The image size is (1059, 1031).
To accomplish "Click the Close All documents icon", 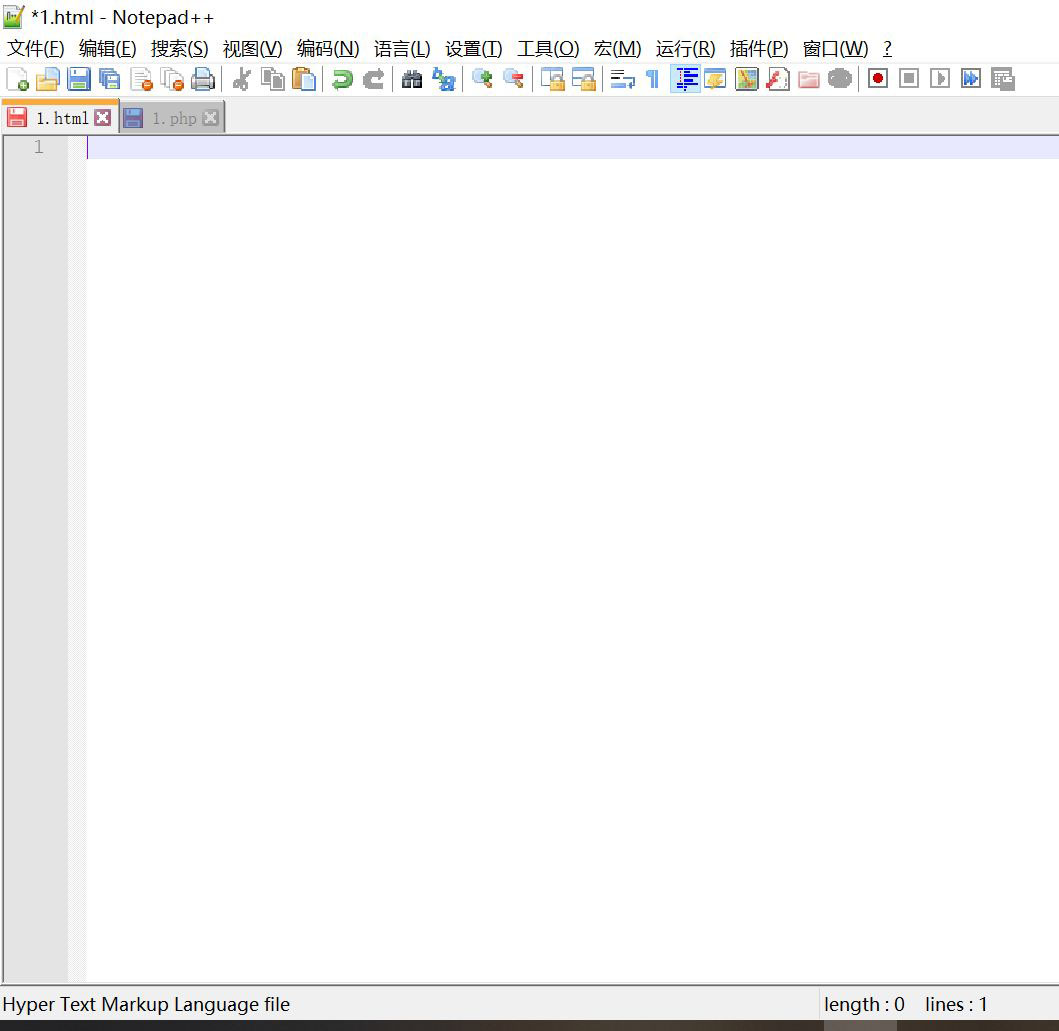I will [x=172, y=80].
